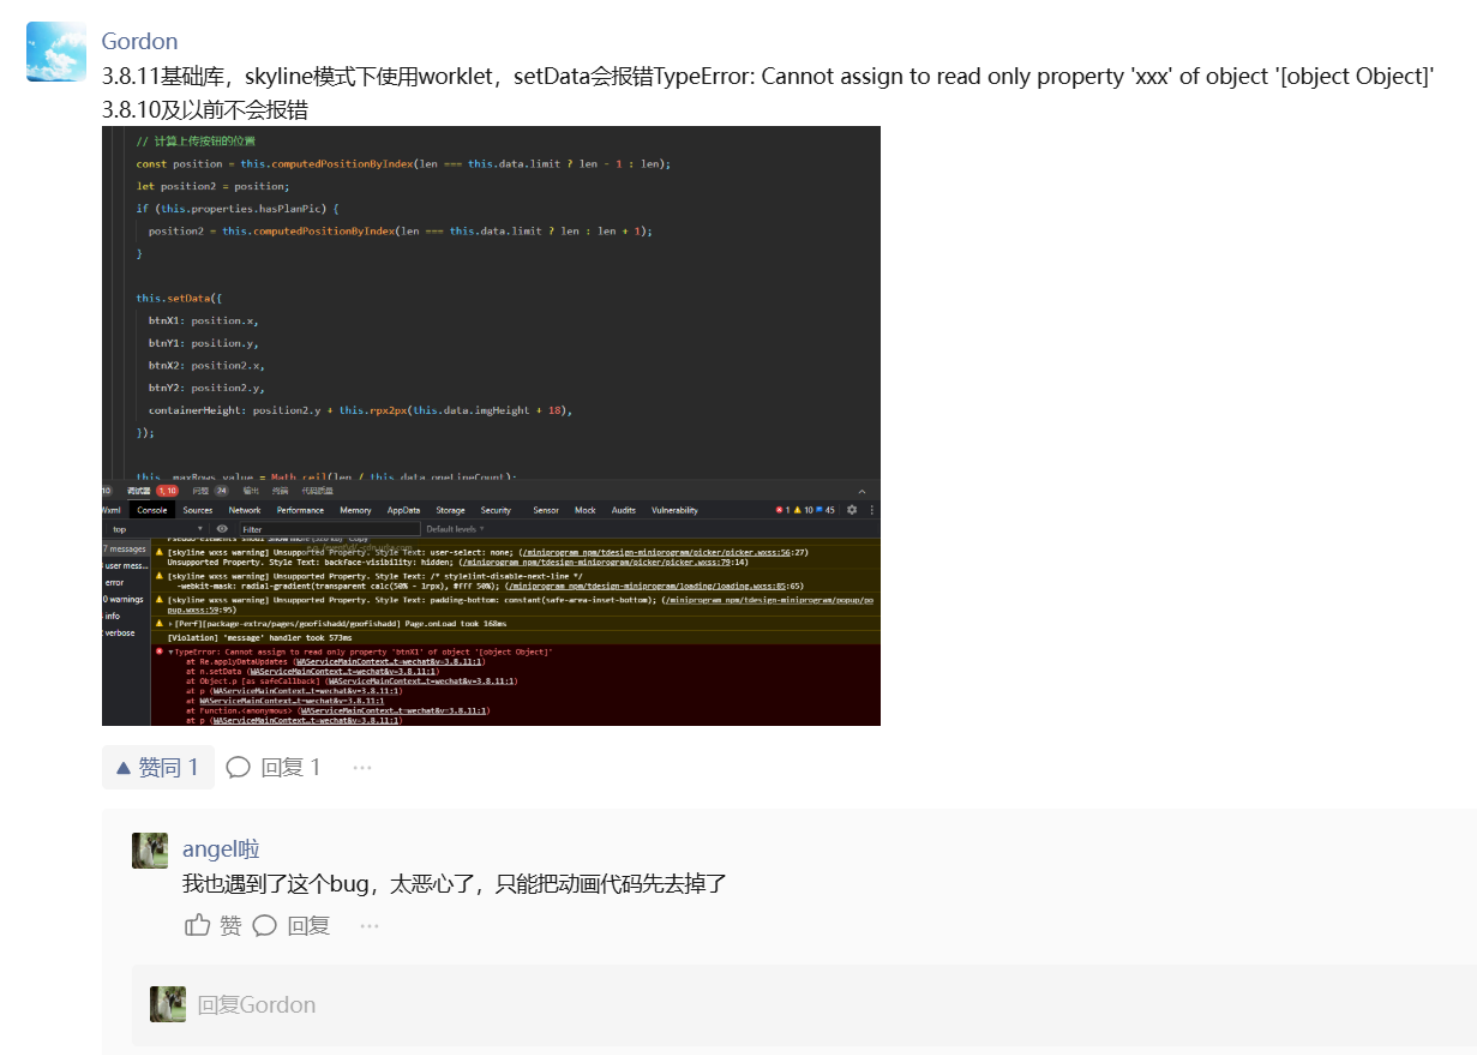Select '7 messages' console sidebar filter
This screenshot has width=1477, height=1055.
(126, 549)
